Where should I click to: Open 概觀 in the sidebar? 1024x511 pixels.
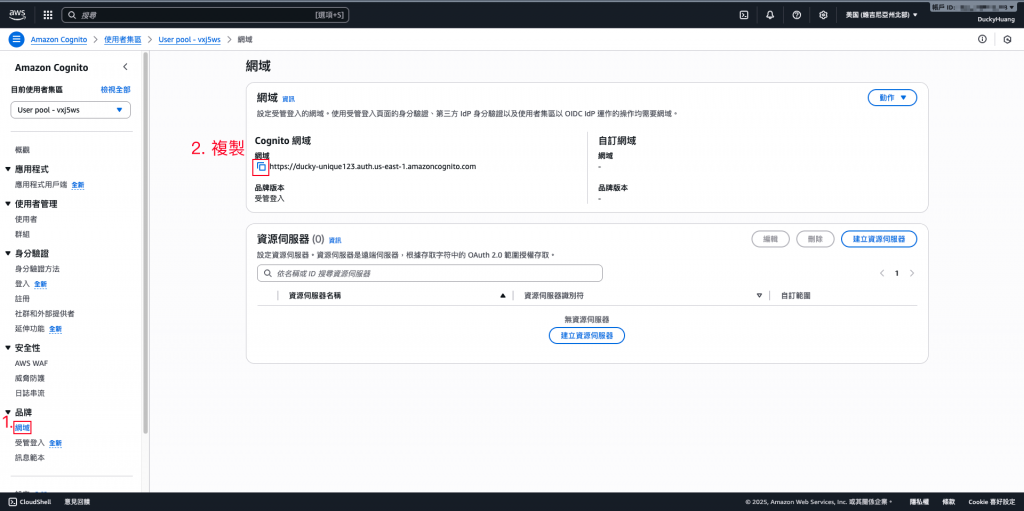tap(22, 150)
